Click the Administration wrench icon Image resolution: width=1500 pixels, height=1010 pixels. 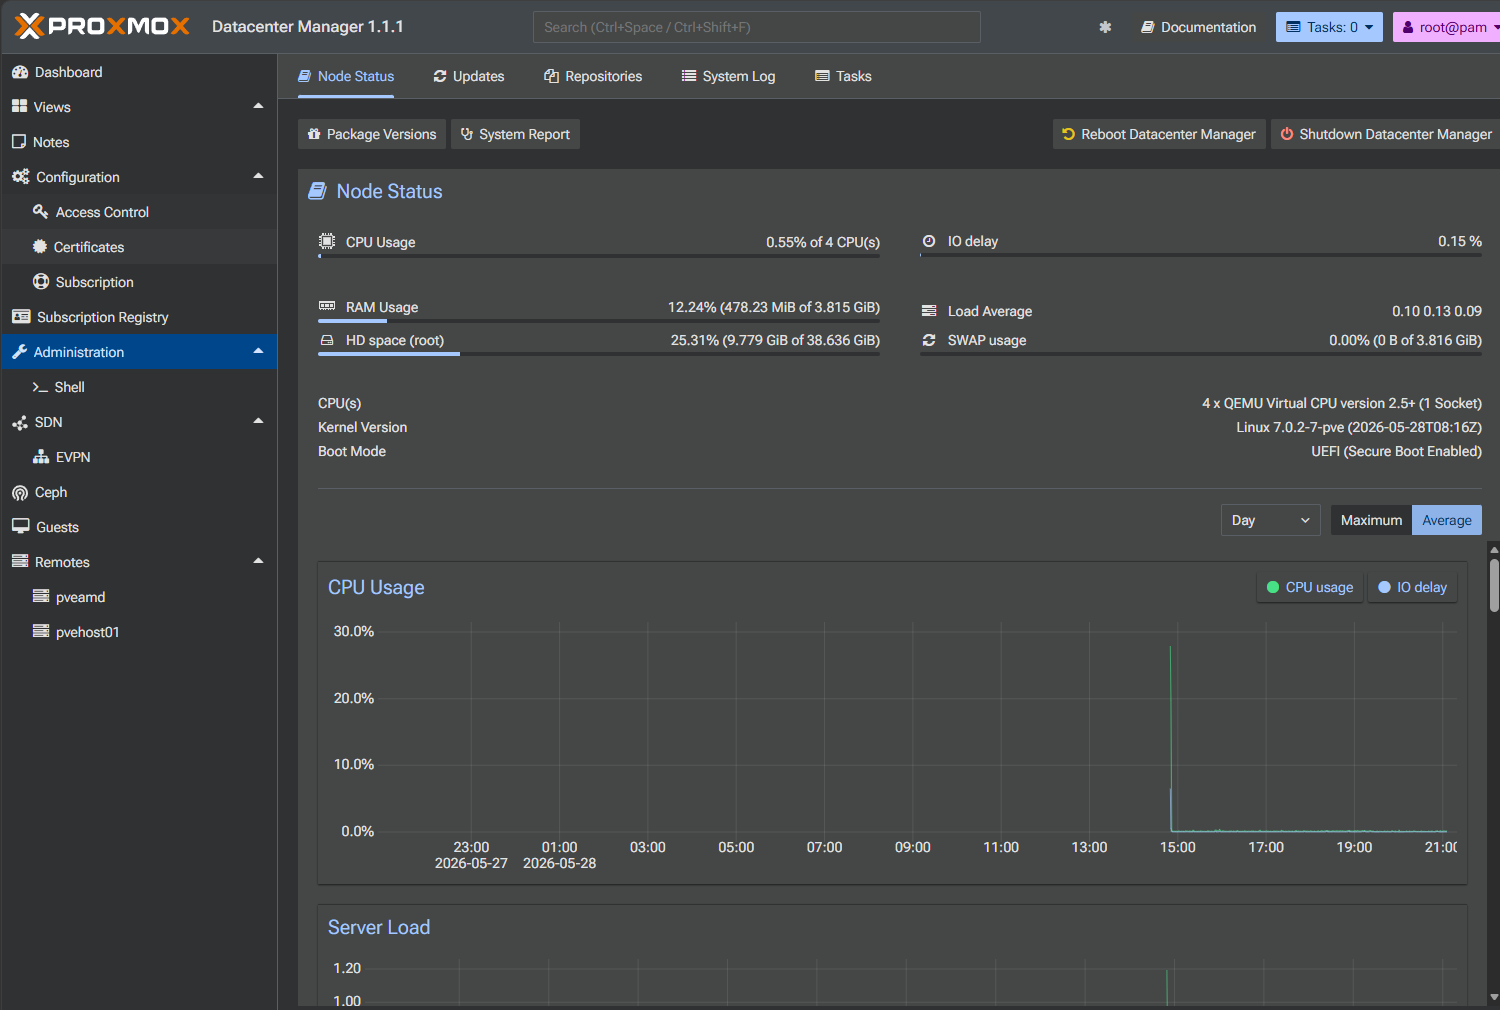(x=19, y=351)
